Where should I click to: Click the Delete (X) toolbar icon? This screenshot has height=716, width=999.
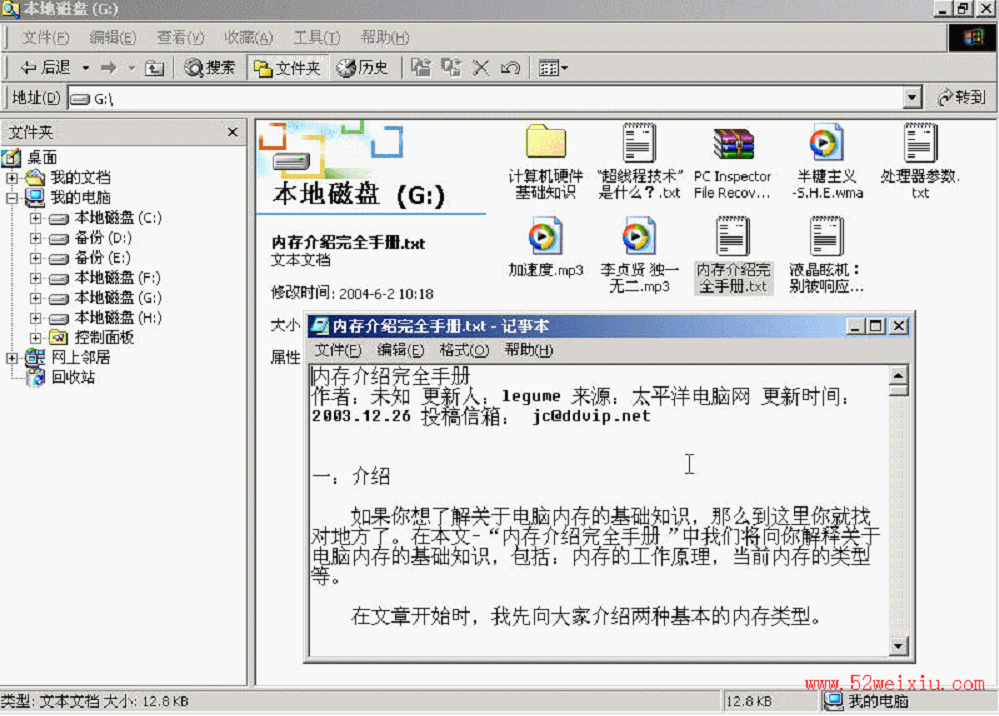(481, 68)
